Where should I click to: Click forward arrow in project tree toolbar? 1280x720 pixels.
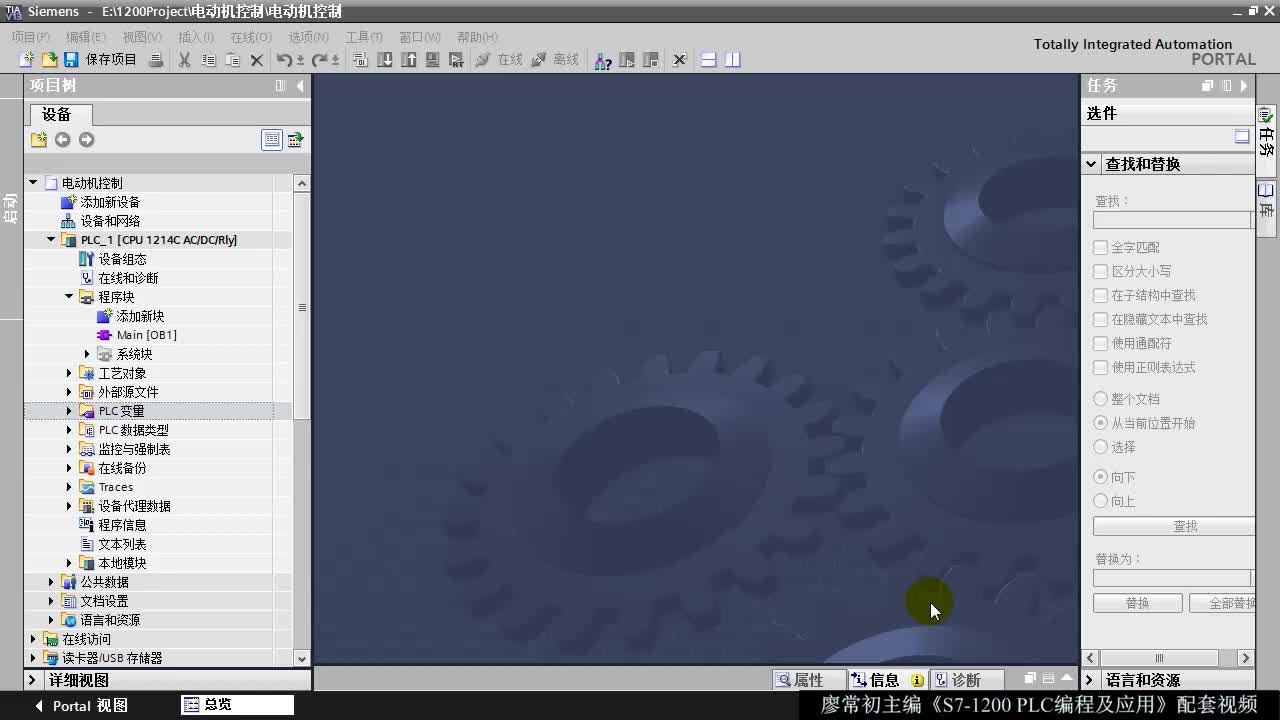click(86, 140)
